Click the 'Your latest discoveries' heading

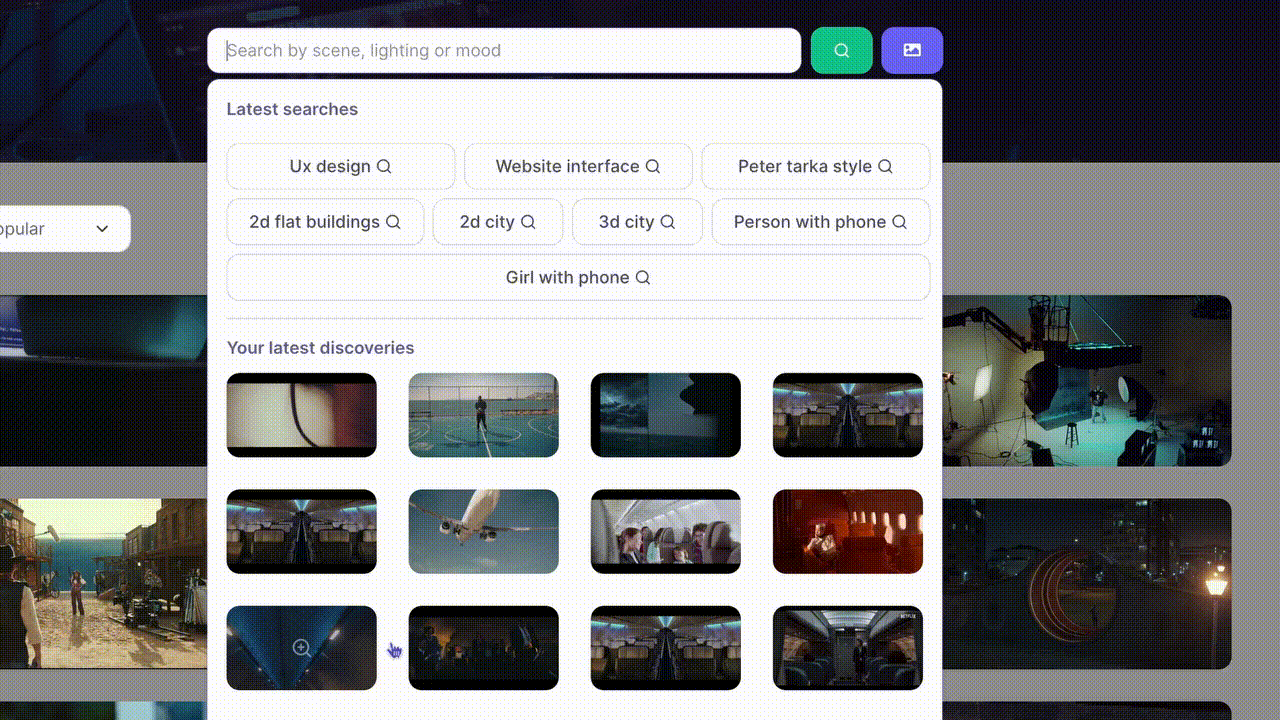[x=320, y=348]
